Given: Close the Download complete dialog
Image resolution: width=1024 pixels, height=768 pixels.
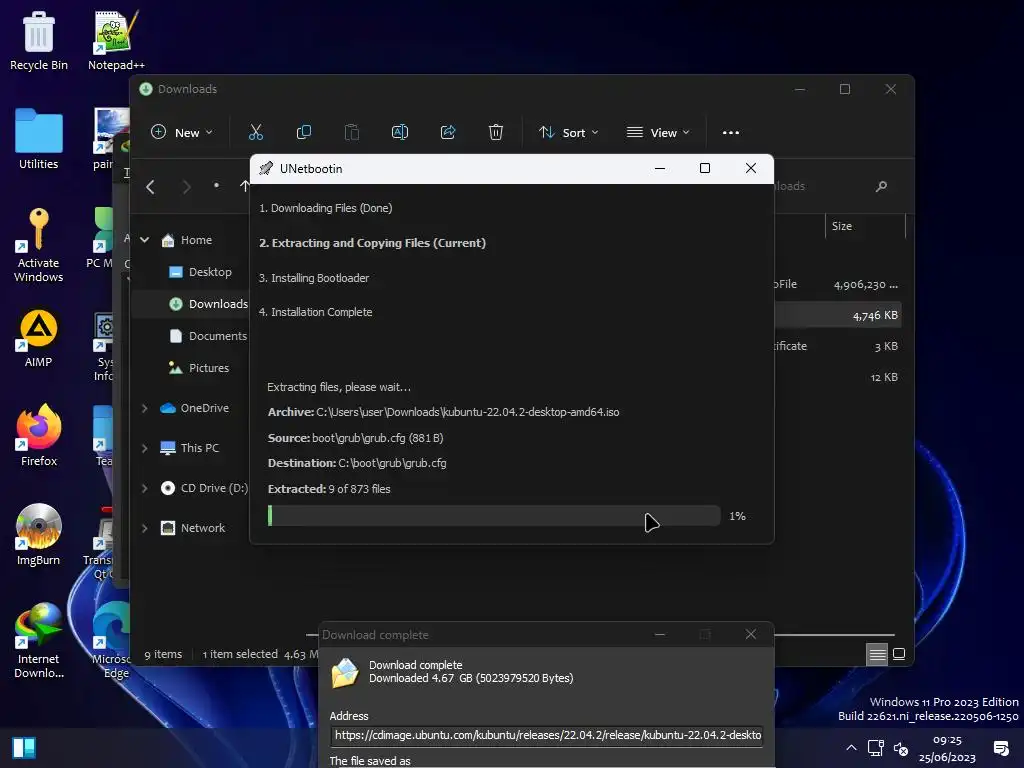Looking at the screenshot, I should pos(751,634).
